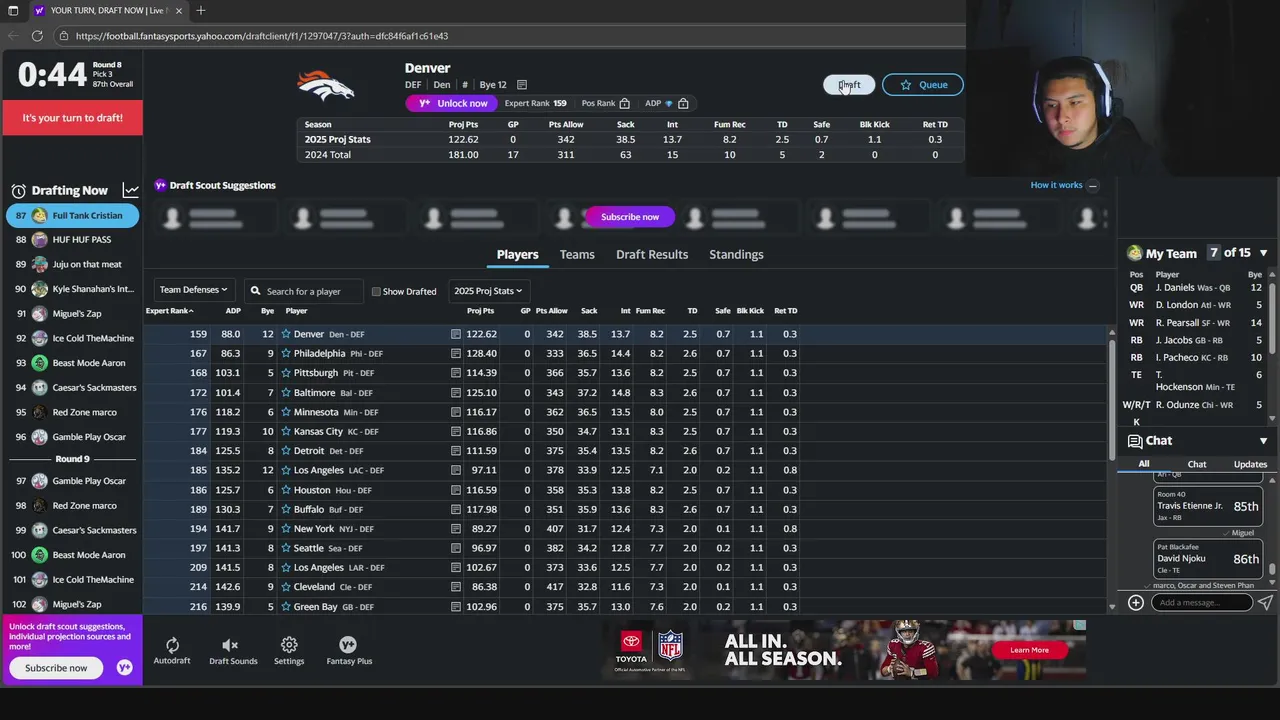Screen dimensions: 1280x720
Task: Open draft Settings gear
Action: pyautogui.click(x=289, y=645)
